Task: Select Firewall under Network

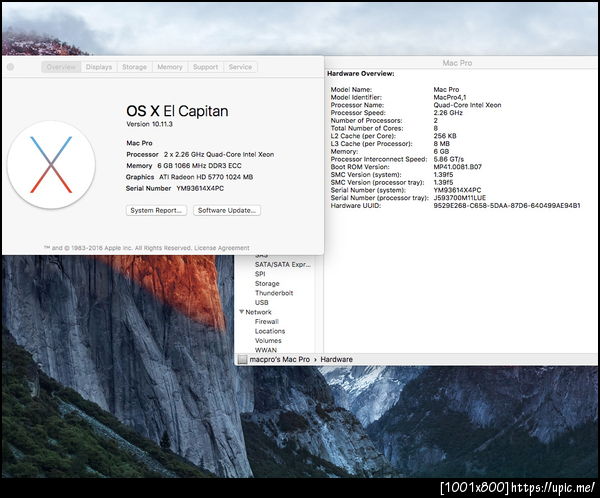Action: pyautogui.click(x=267, y=322)
